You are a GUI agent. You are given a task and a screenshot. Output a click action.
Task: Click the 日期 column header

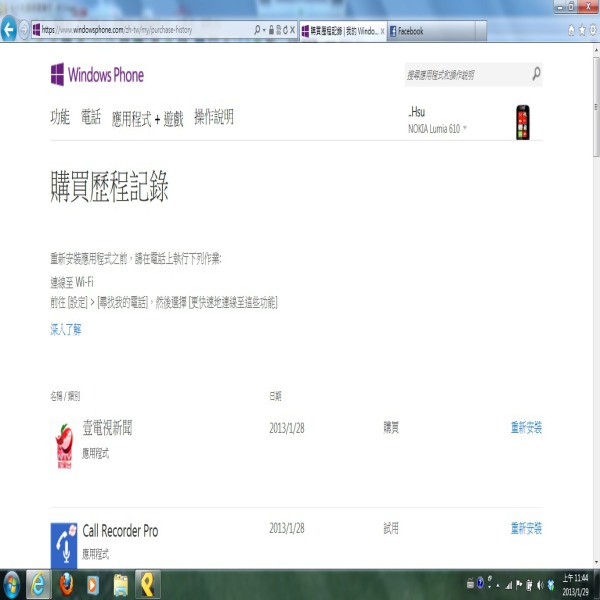tap(275, 396)
